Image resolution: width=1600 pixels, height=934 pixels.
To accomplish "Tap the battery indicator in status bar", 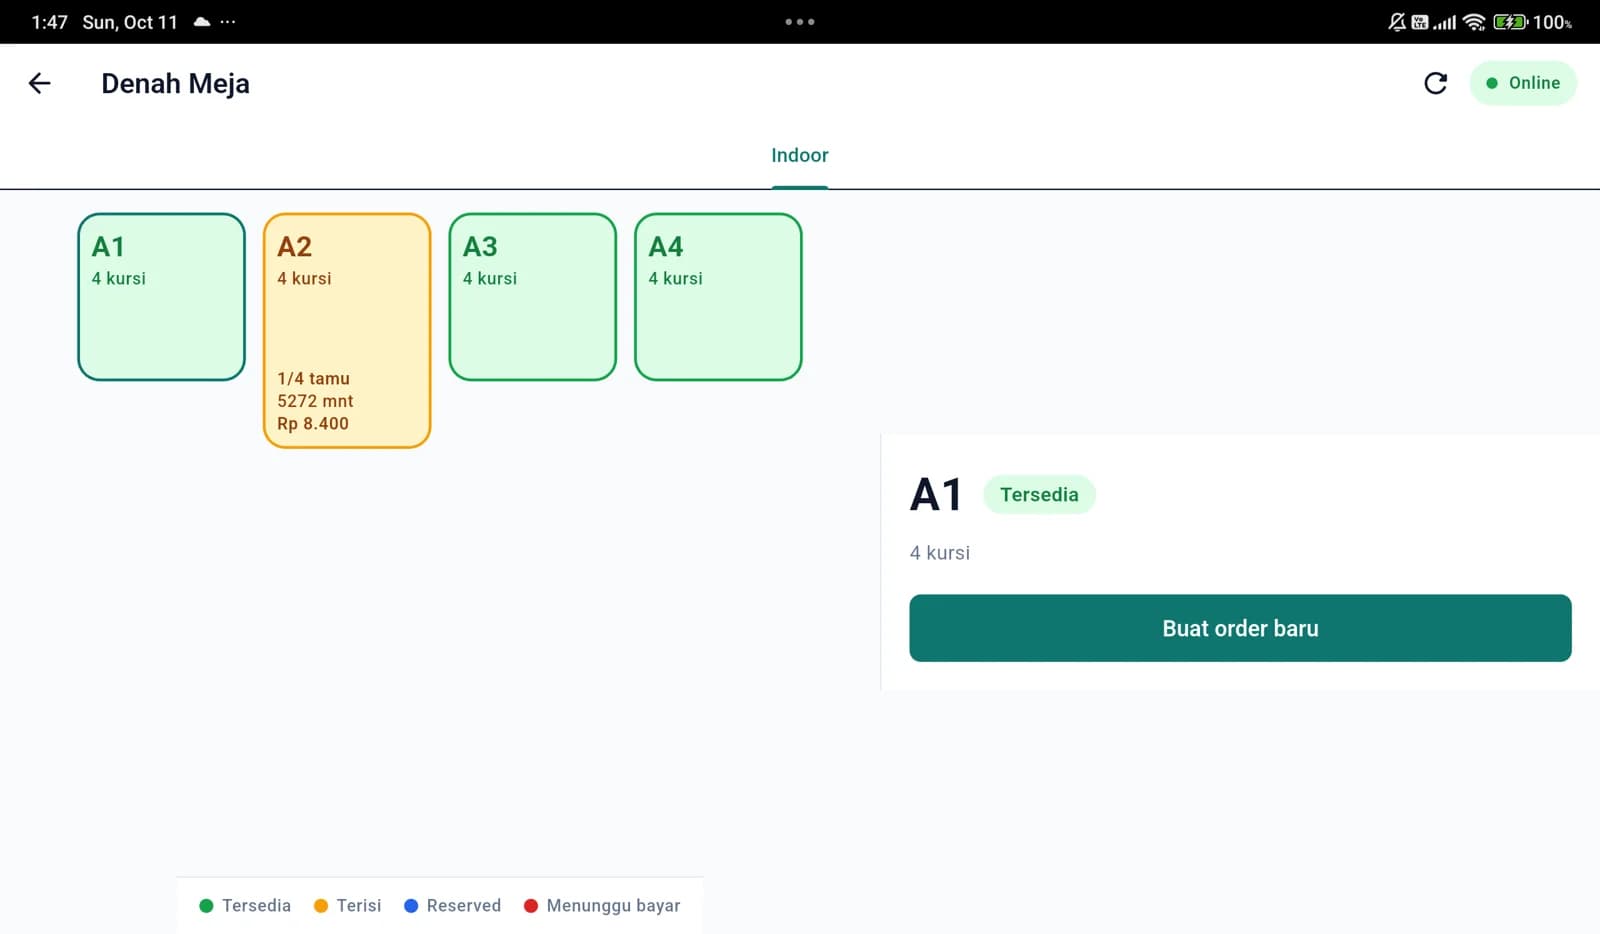I will [1510, 22].
